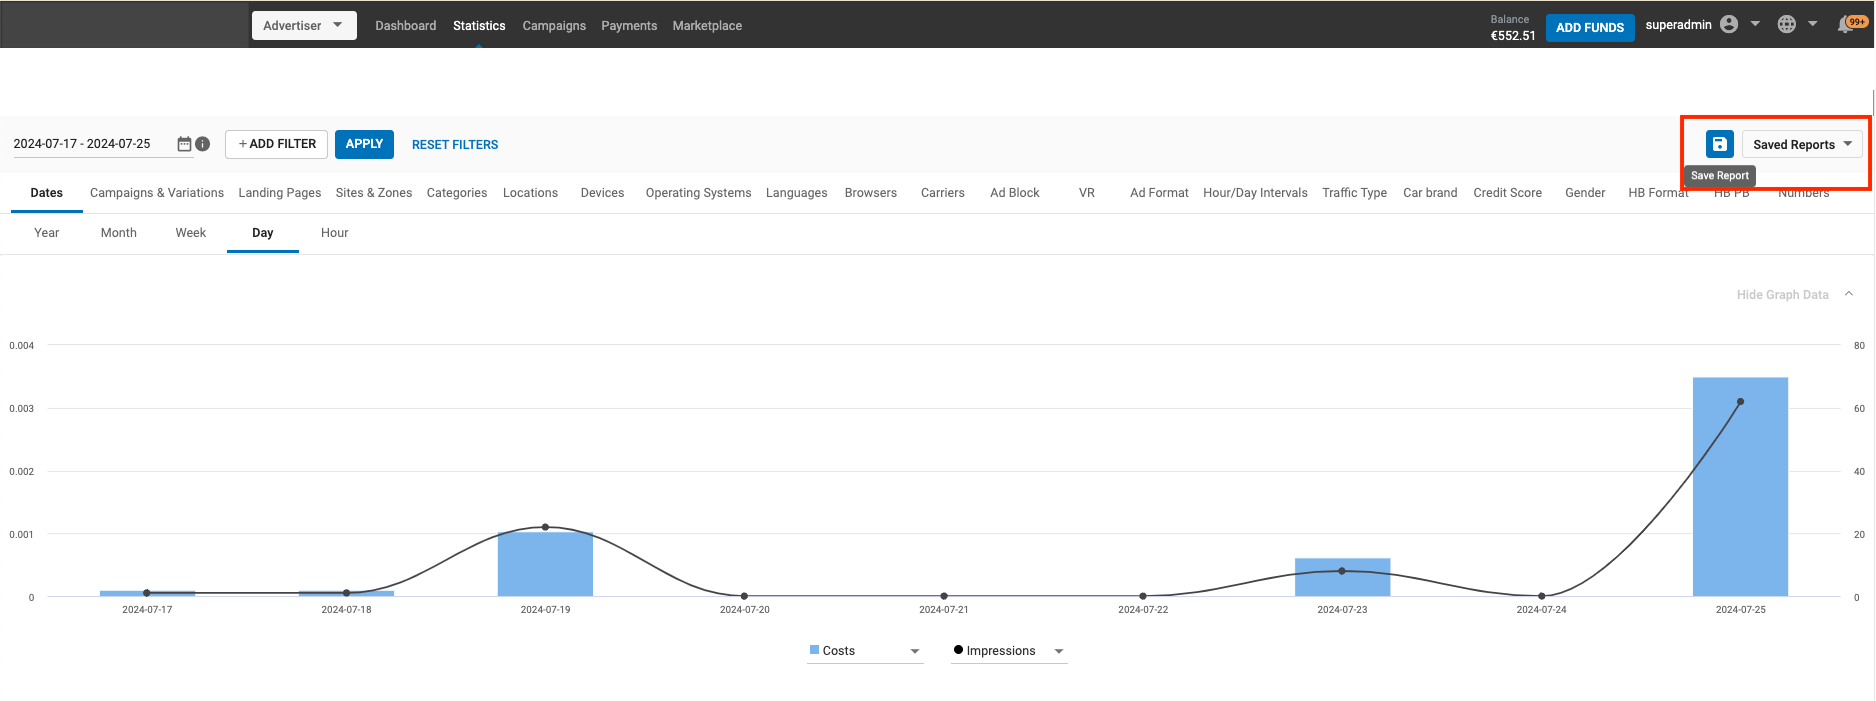Select the Hour interval tab
The width and height of the screenshot is (1876, 701).
pos(334,233)
